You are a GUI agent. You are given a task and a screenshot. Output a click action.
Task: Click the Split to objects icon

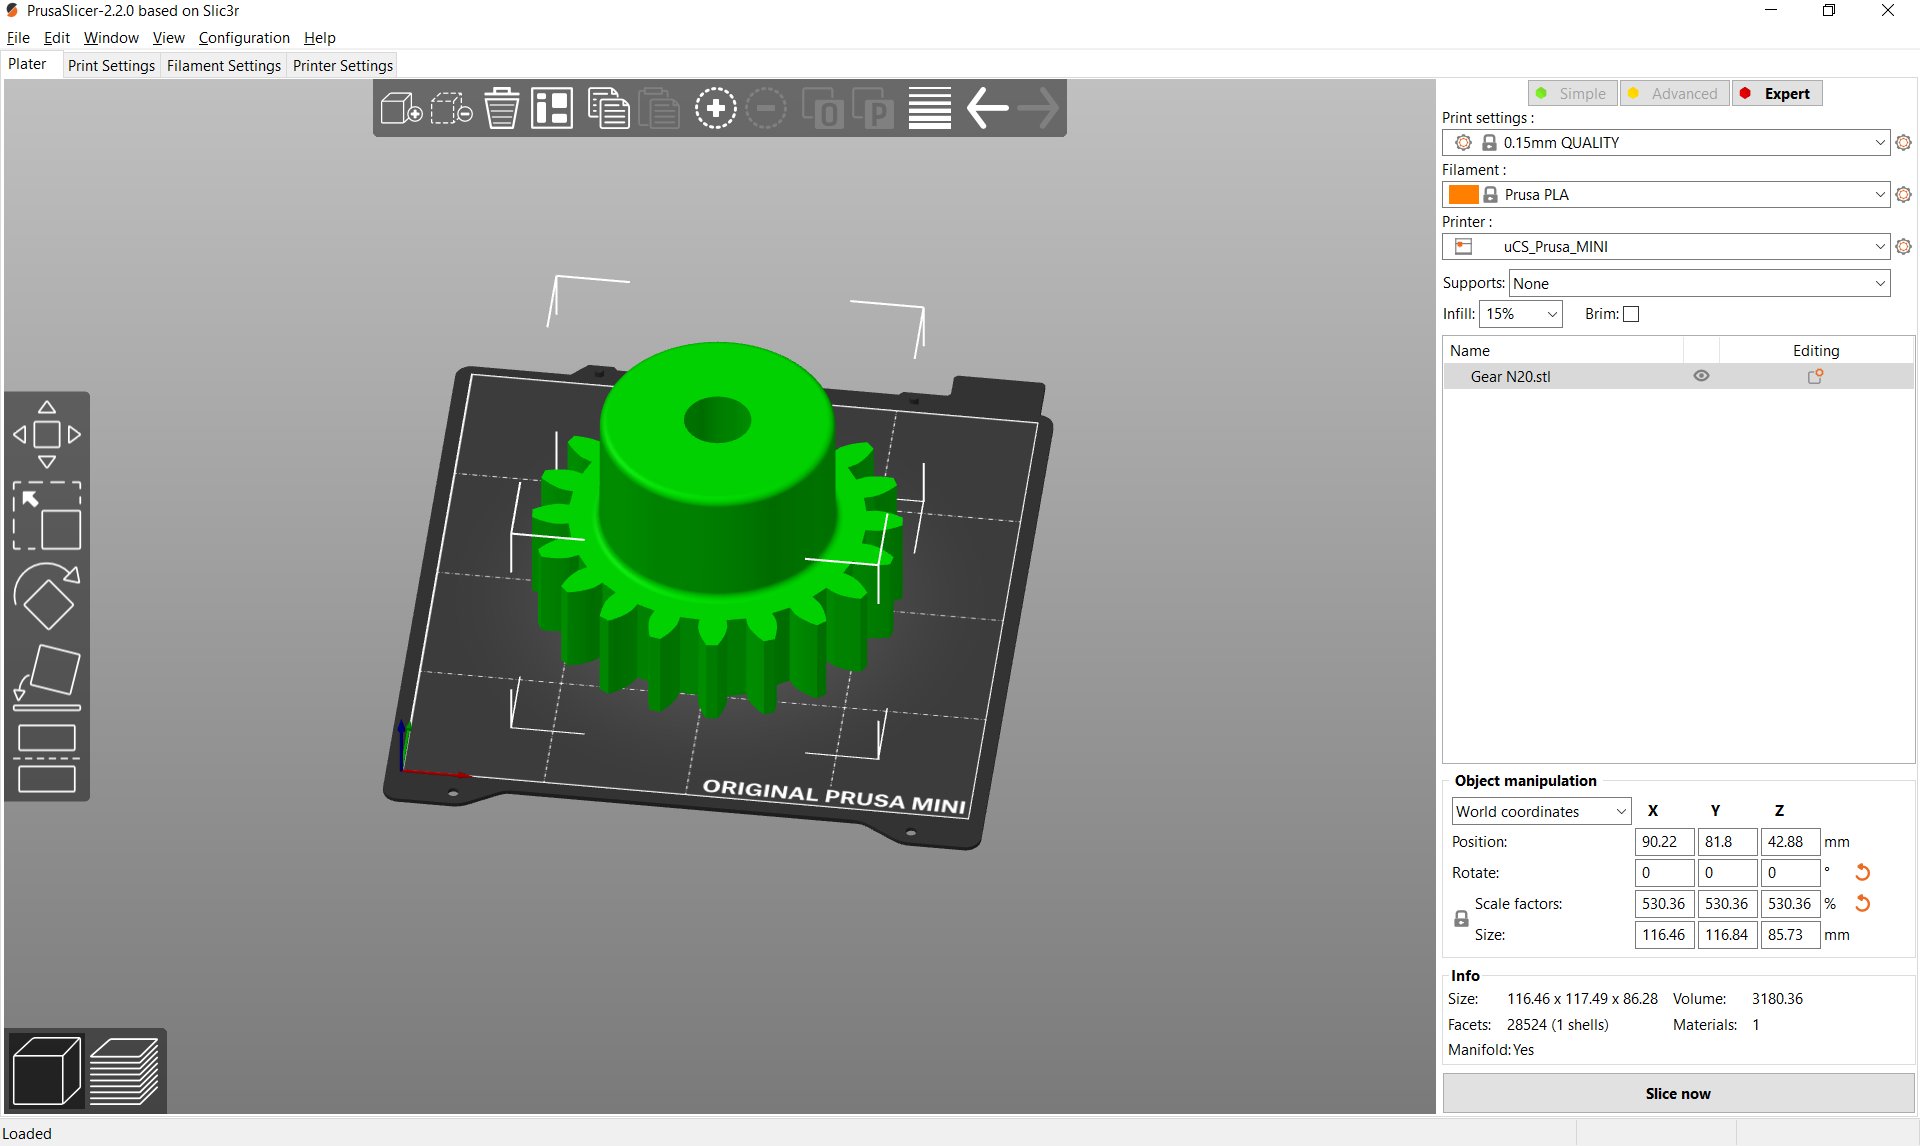(x=823, y=108)
